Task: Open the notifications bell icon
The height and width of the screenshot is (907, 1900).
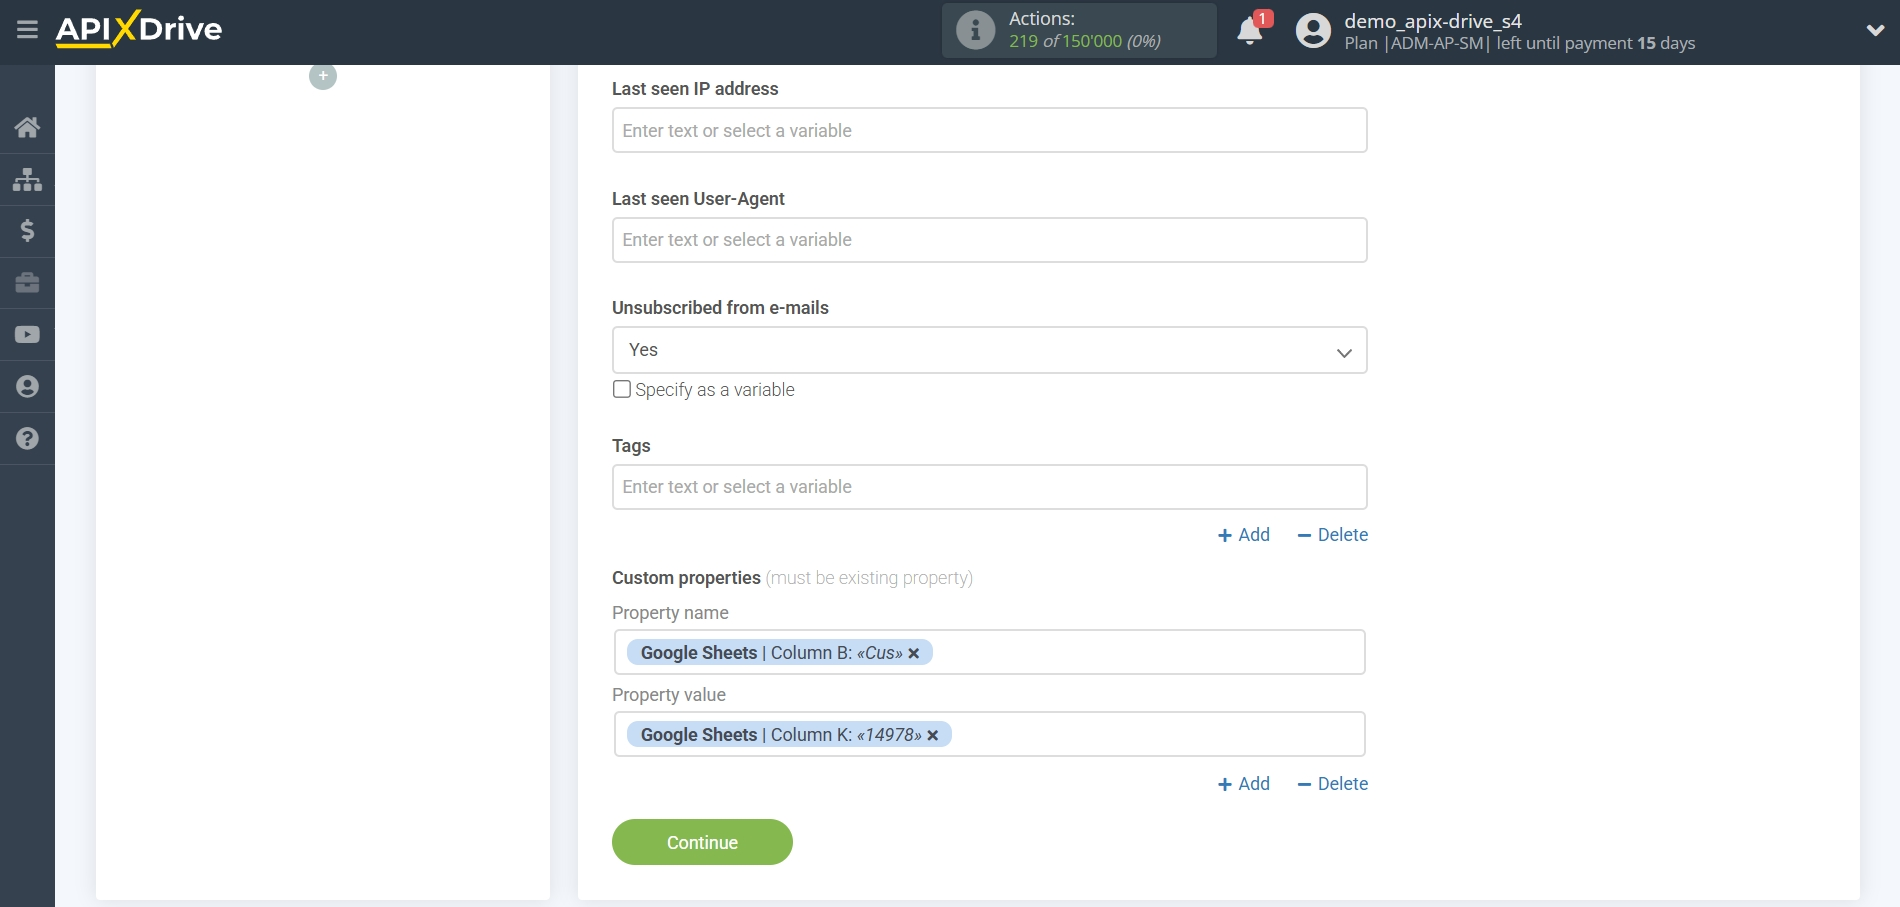Action: [x=1249, y=31]
